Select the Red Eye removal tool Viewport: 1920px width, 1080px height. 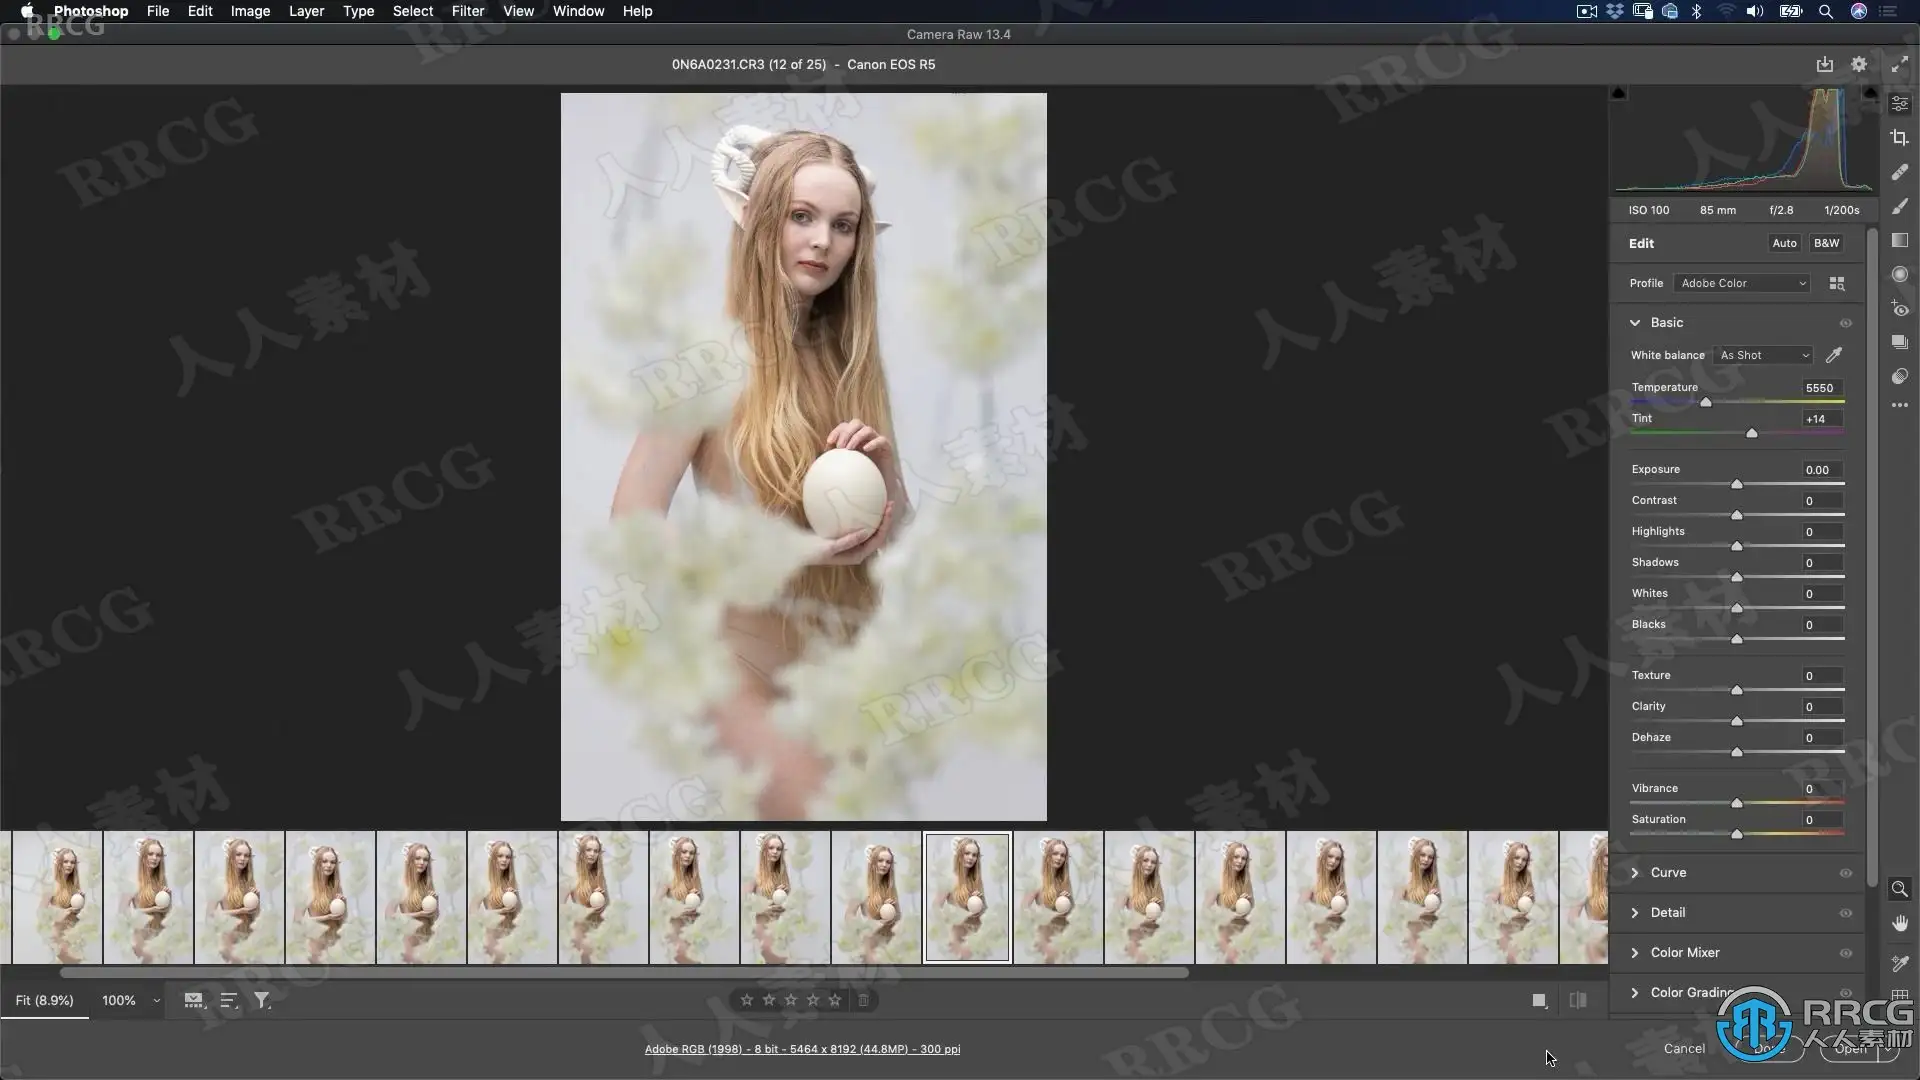(1900, 309)
